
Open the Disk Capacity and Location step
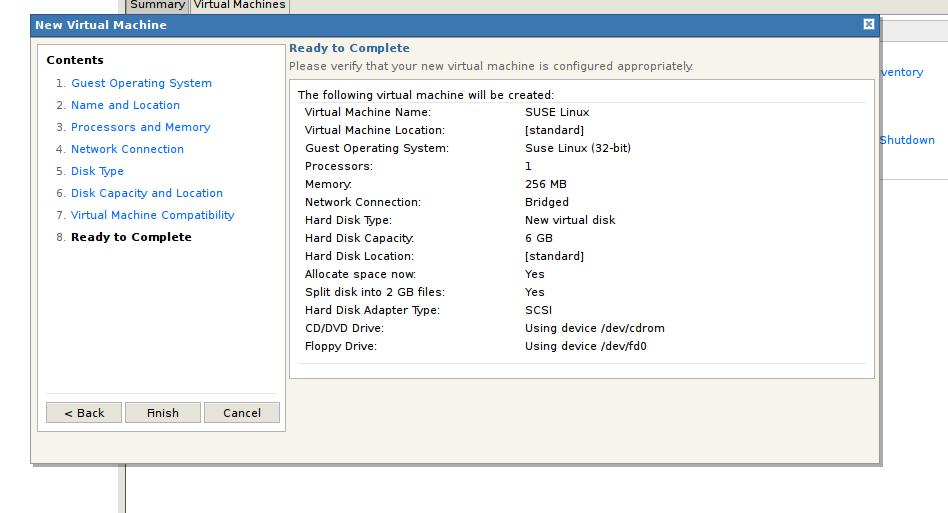pyautogui.click(x=146, y=194)
